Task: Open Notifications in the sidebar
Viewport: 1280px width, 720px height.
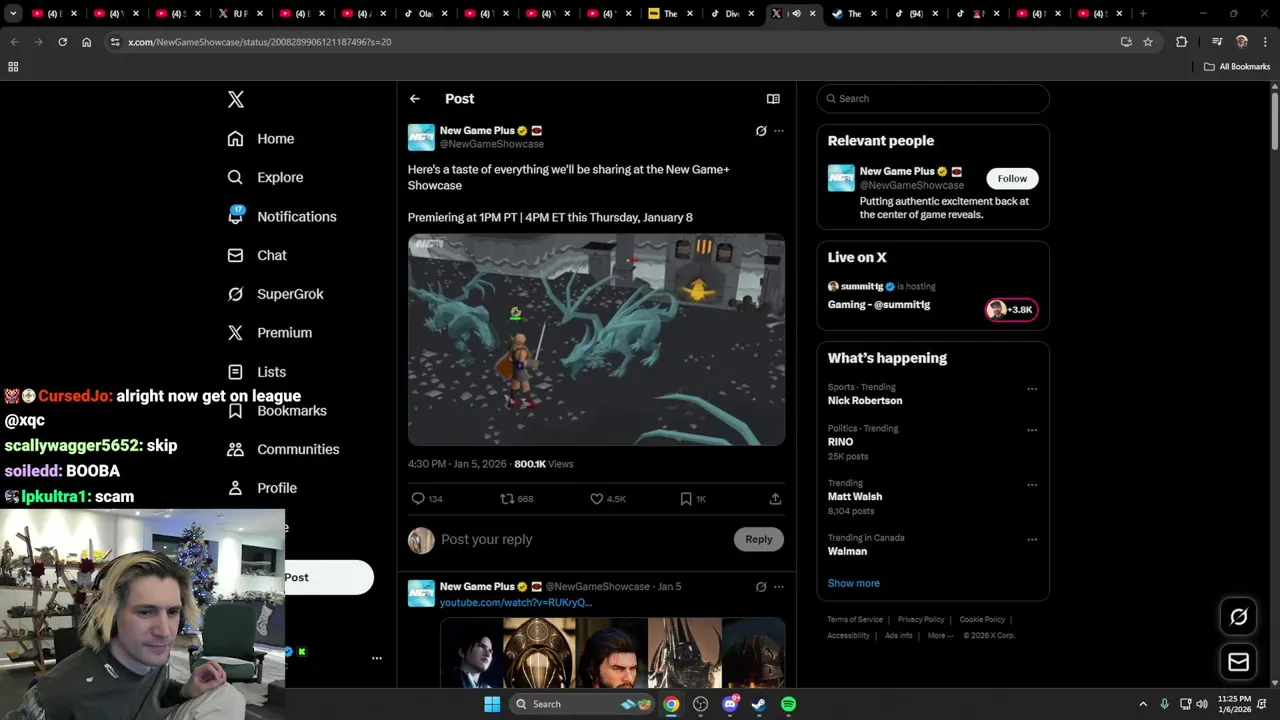Action: click(282, 216)
